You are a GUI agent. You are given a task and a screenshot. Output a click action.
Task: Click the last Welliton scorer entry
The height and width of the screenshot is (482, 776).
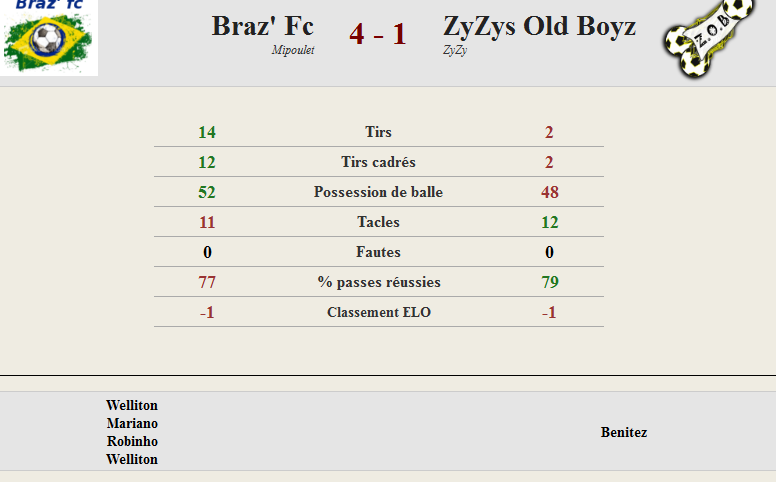(132, 459)
